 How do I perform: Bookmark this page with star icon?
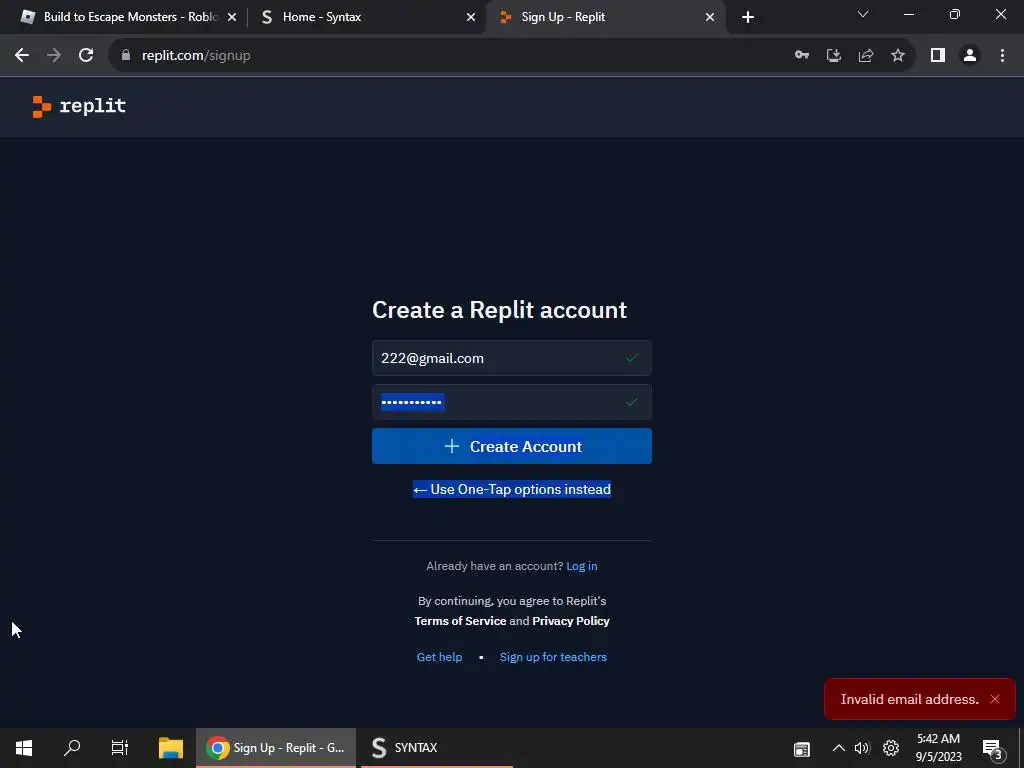tap(898, 56)
